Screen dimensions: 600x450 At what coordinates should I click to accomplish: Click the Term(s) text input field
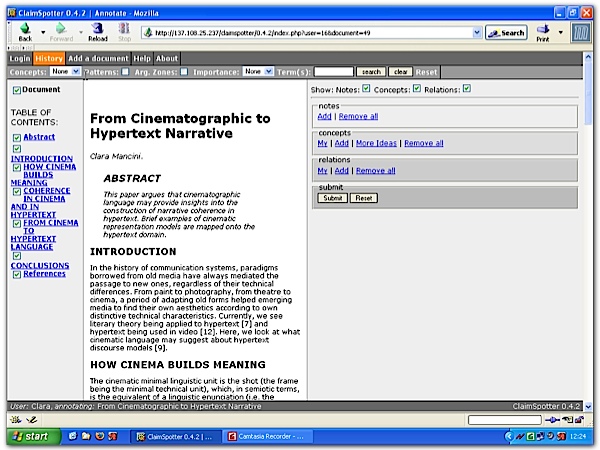pos(334,72)
